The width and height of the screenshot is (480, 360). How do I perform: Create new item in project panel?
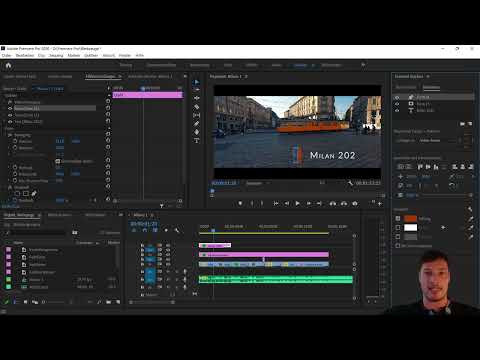click(x=118, y=302)
